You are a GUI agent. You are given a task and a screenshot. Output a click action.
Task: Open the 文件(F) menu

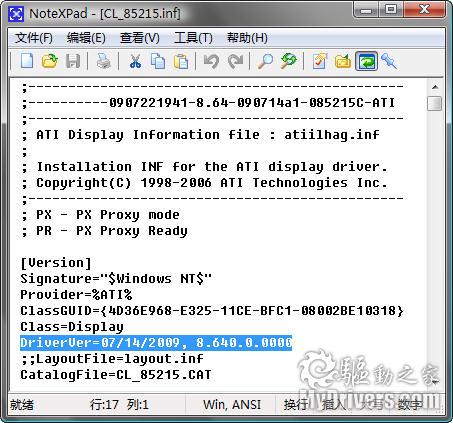34,38
